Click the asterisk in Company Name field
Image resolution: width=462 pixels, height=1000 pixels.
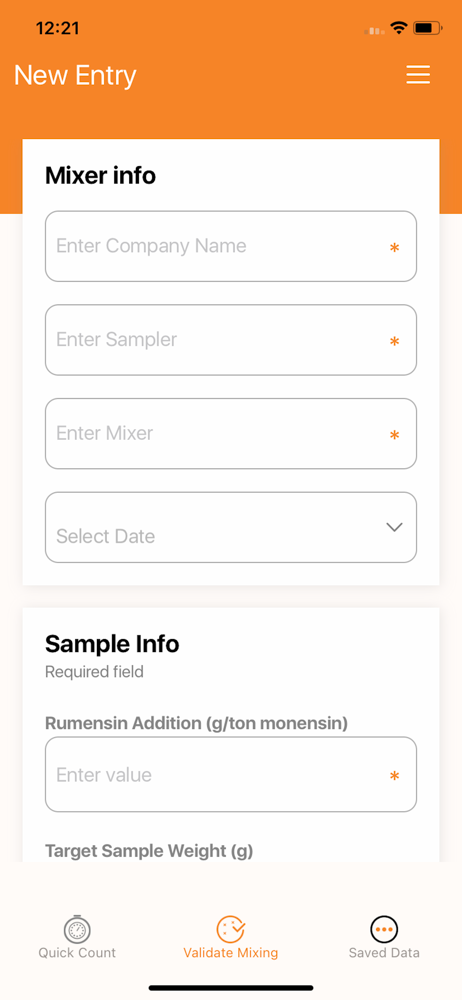[x=394, y=247]
